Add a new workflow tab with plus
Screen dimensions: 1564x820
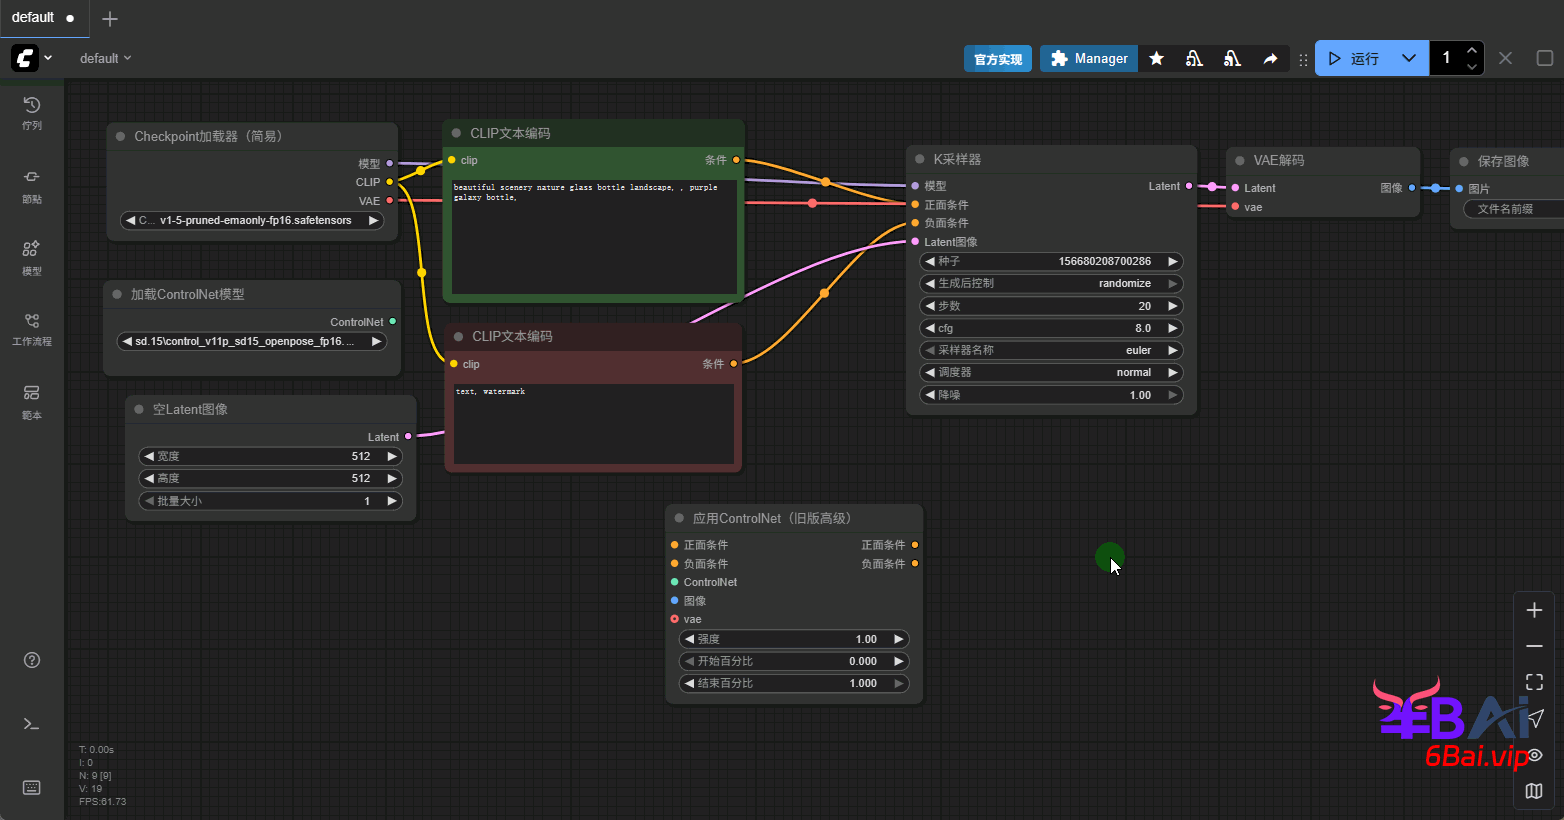coord(110,19)
